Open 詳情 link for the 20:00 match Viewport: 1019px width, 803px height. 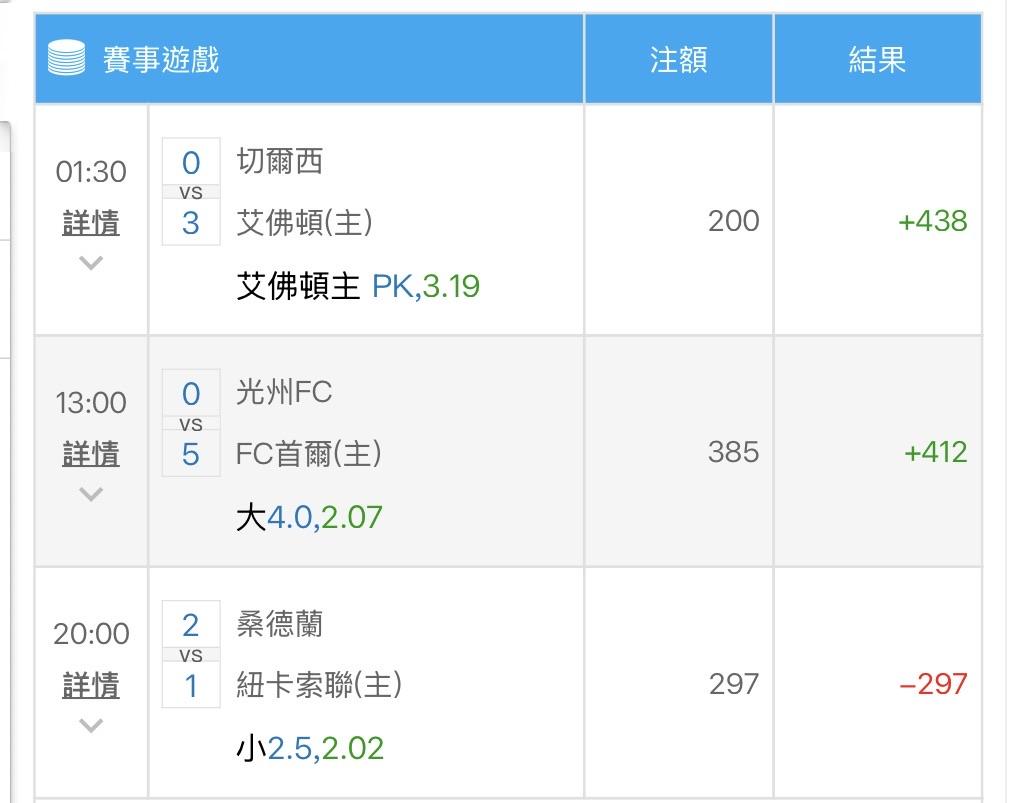(x=91, y=686)
